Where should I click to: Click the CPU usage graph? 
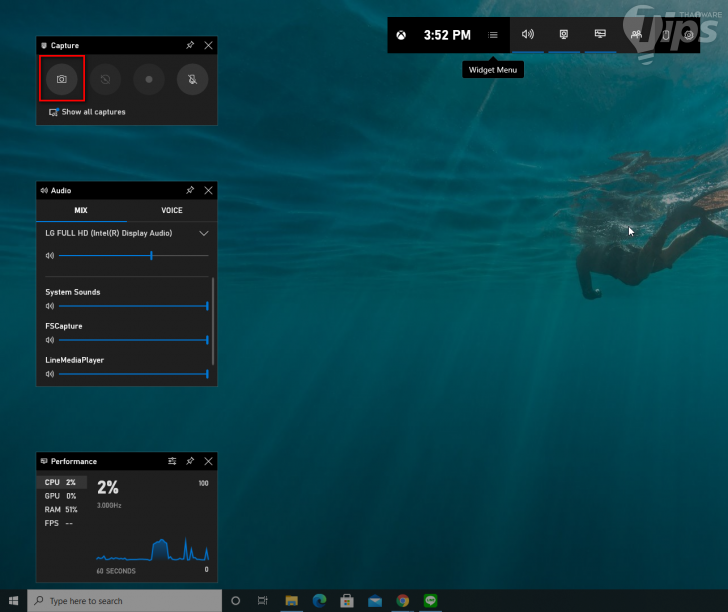(152, 549)
